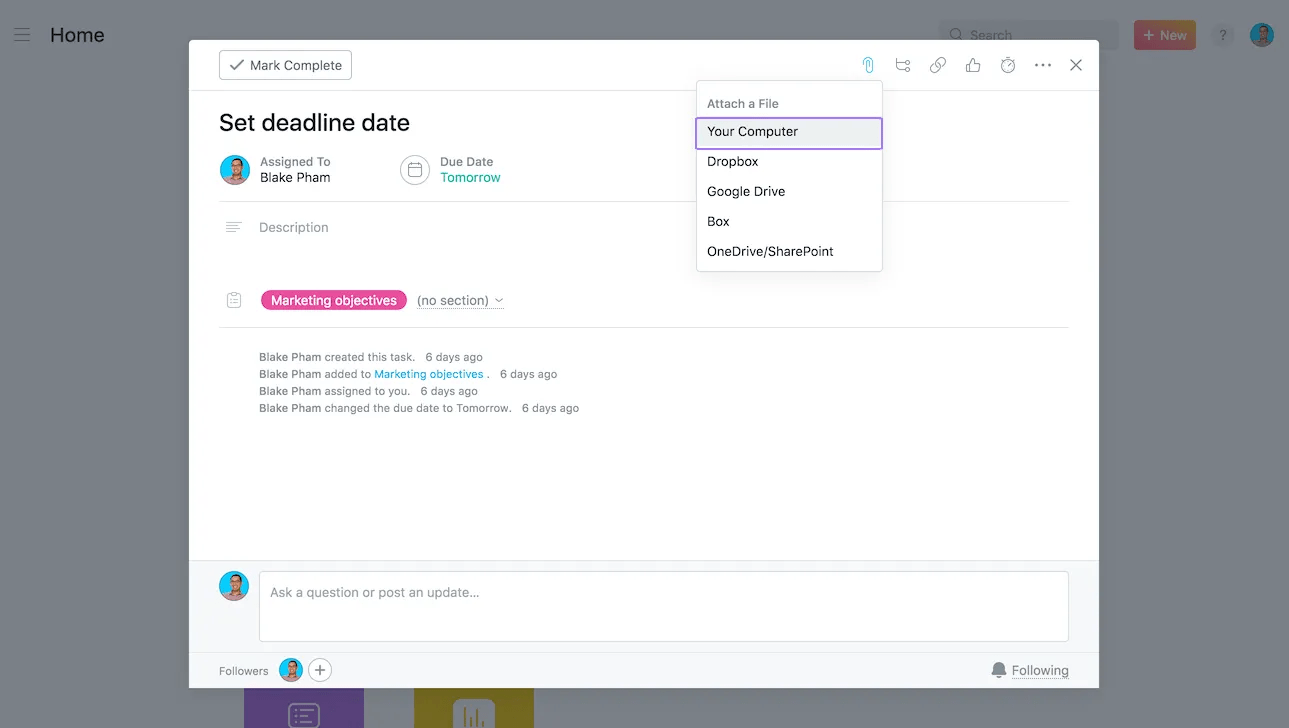This screenshot has height=728, width=1289.
Task: Toggle task completion with Mark Complete
Action: [285, 64]
